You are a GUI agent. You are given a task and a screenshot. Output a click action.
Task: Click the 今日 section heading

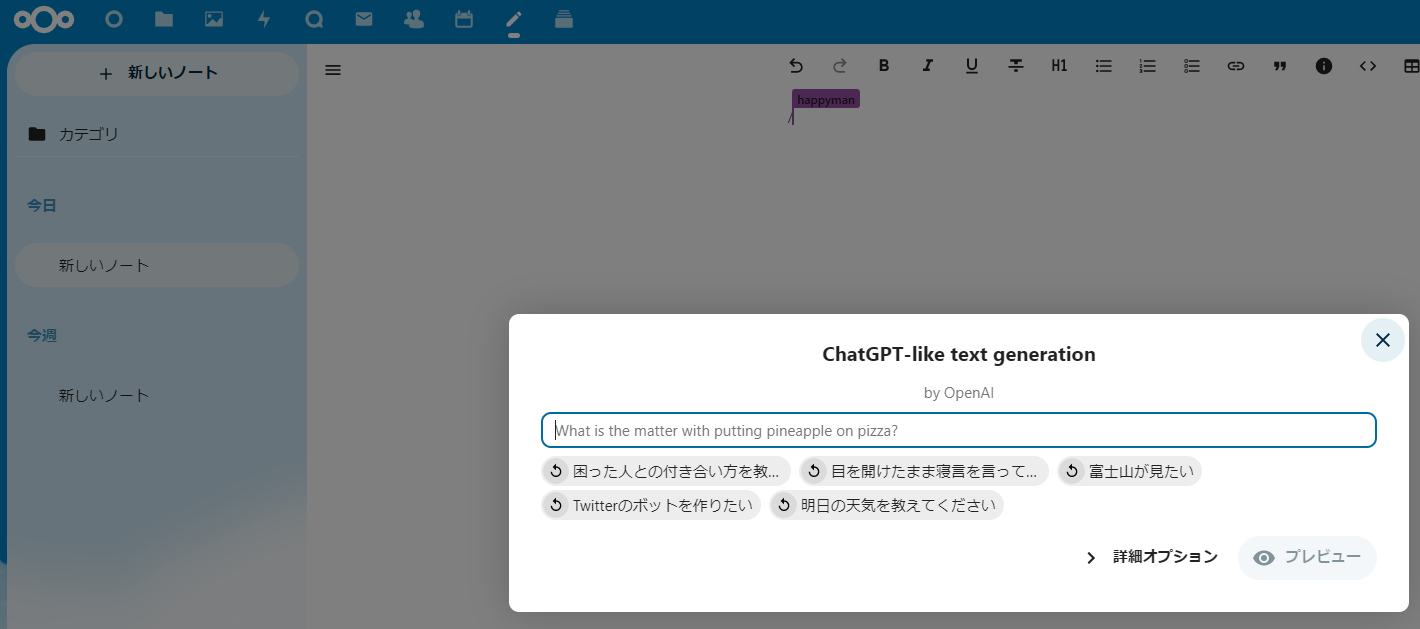(42, 205)
